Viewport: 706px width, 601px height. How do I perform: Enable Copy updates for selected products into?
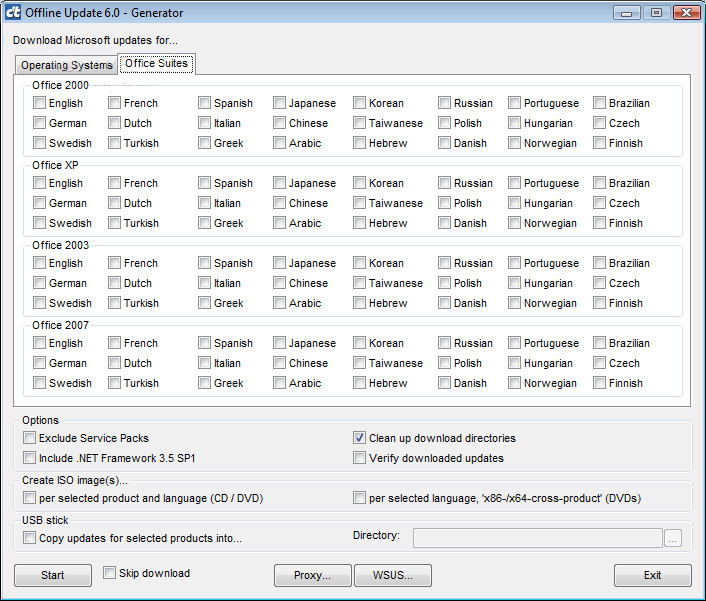coord(29,538)
